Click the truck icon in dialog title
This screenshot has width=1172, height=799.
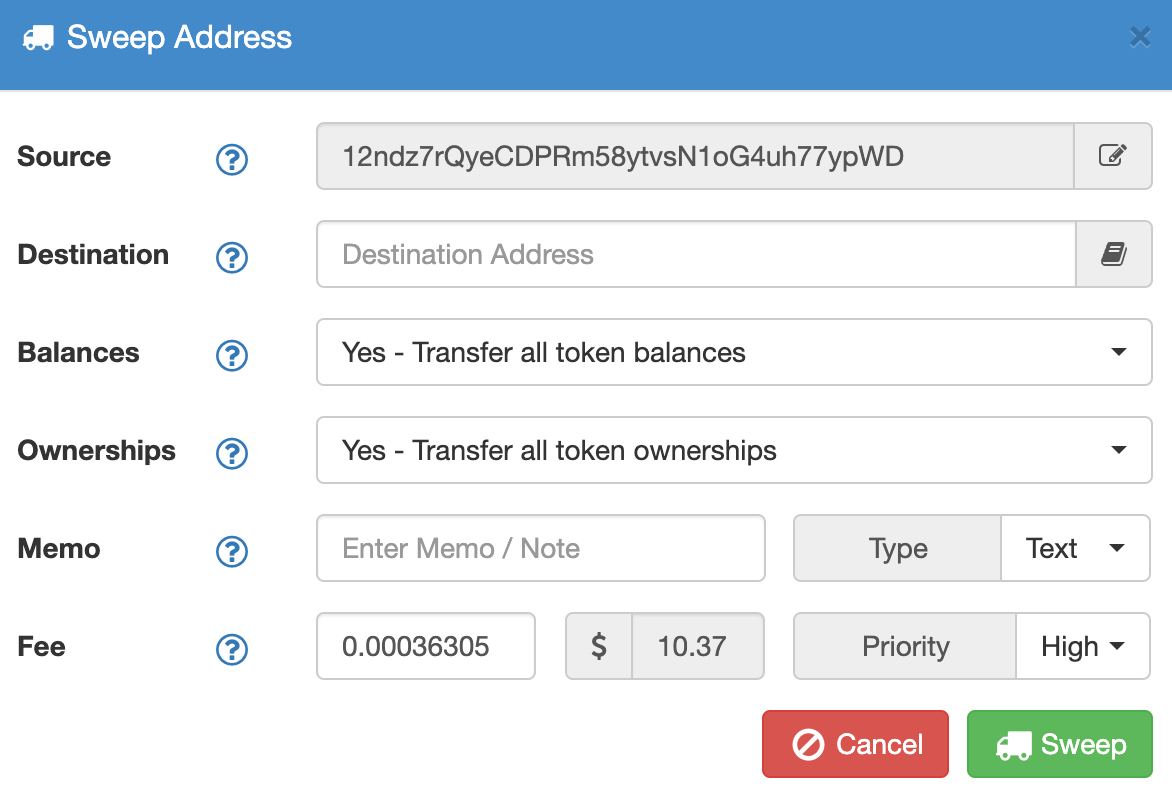click(38, 37)
